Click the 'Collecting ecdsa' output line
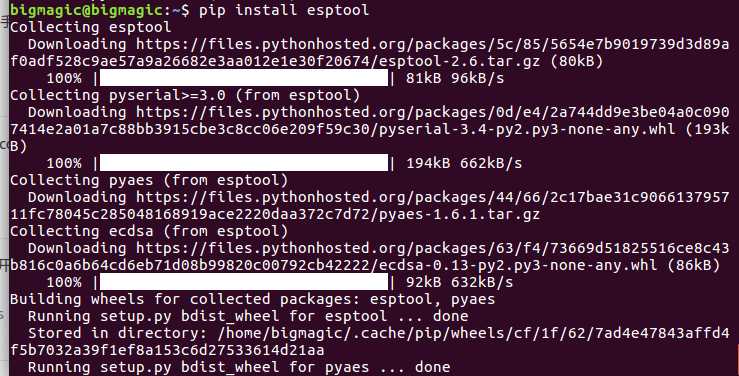 coord(149,231)
